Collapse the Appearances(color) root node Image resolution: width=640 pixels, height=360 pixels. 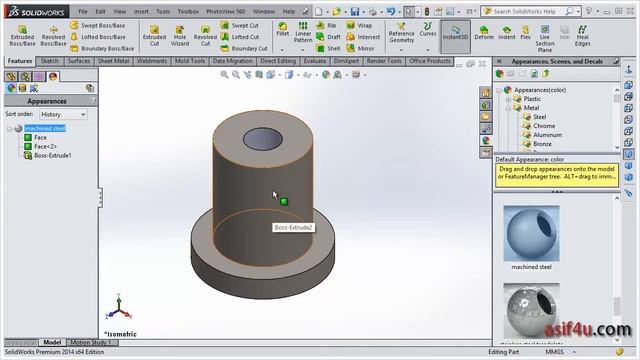[x=499, y=90]
